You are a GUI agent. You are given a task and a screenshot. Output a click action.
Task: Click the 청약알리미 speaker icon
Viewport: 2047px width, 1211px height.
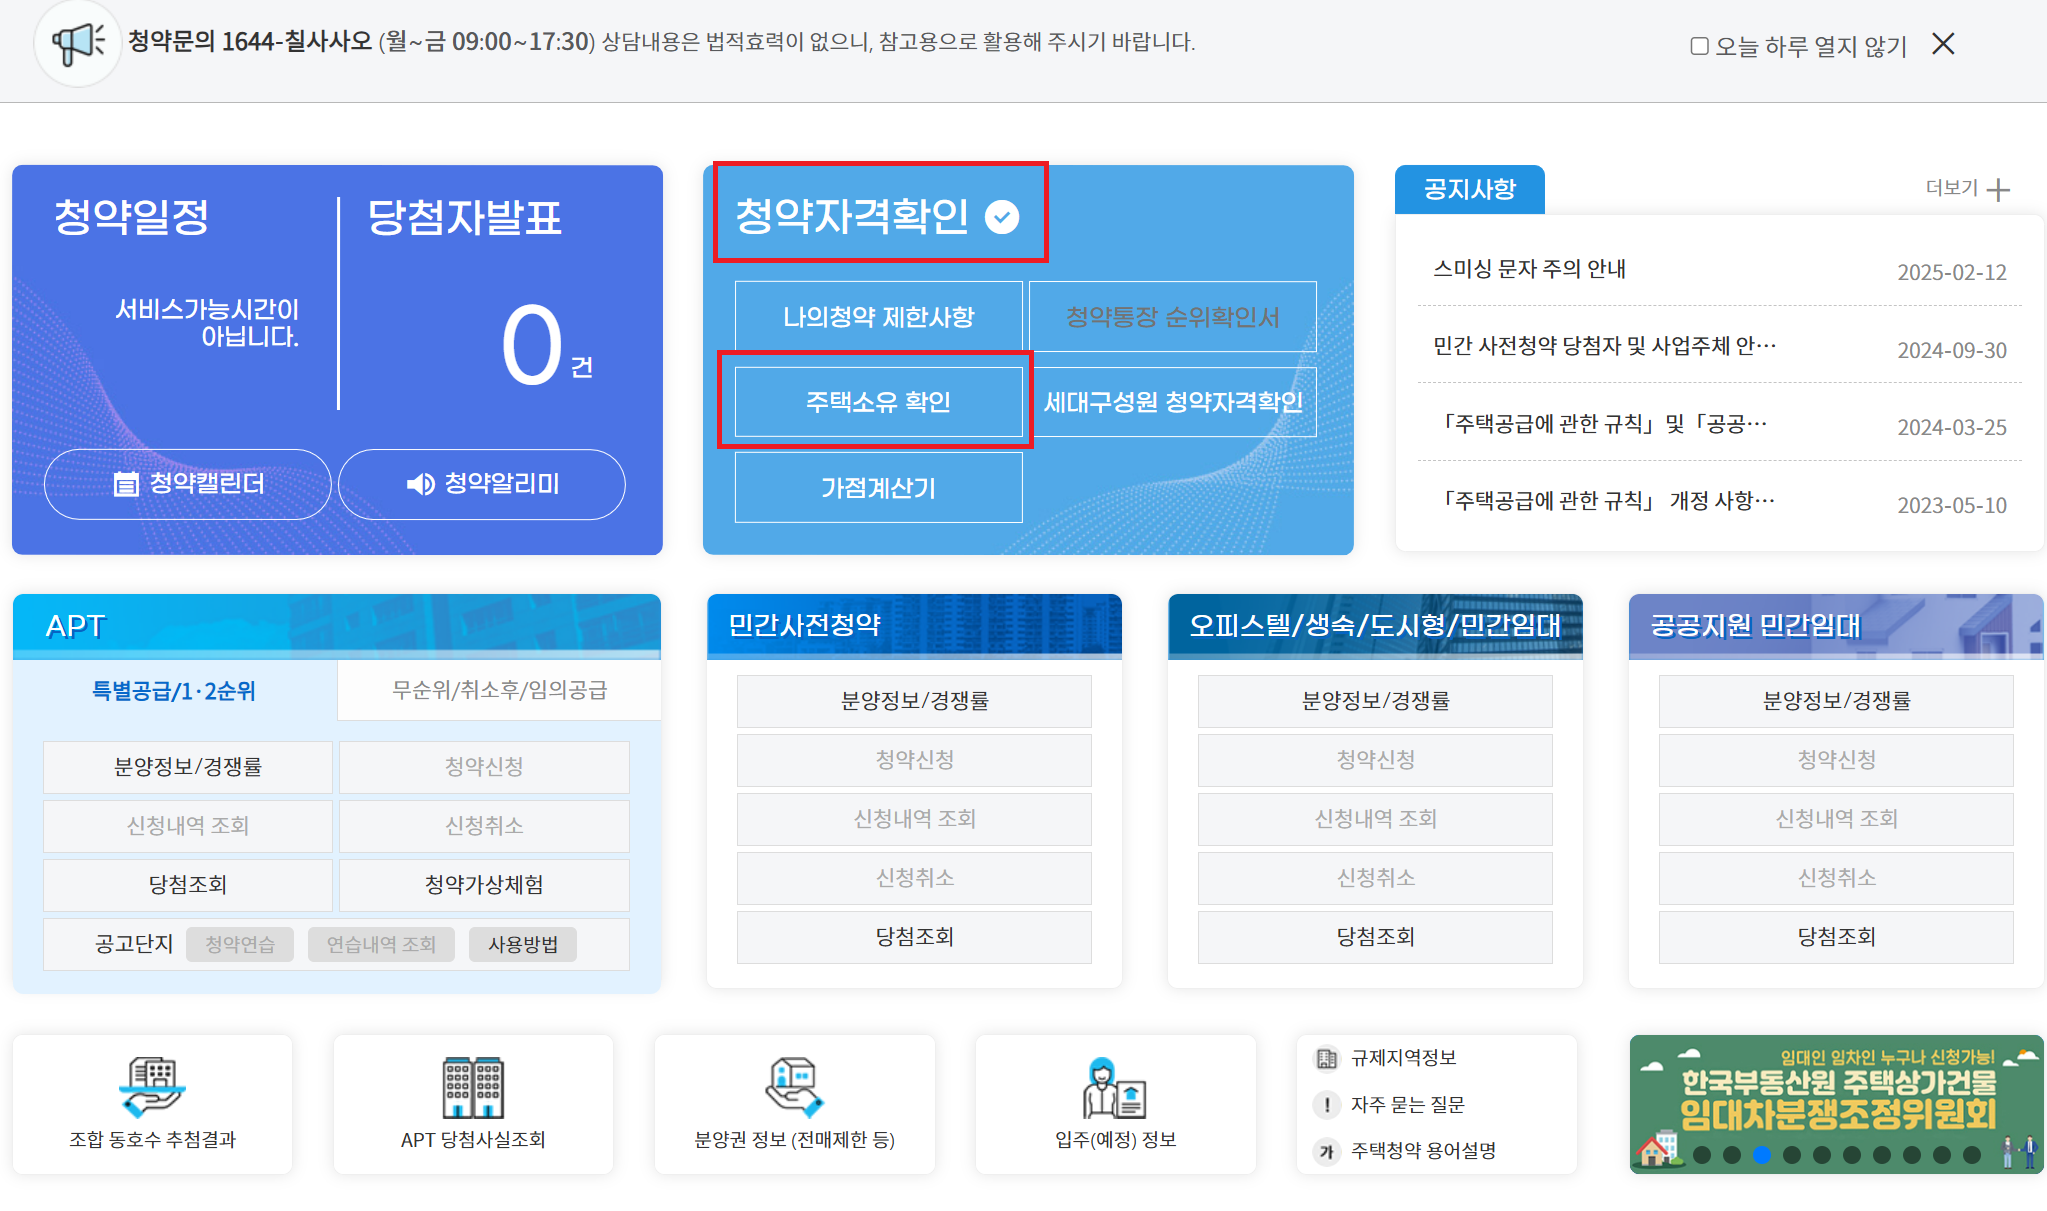pyautogui.click(x=420, y=484)
